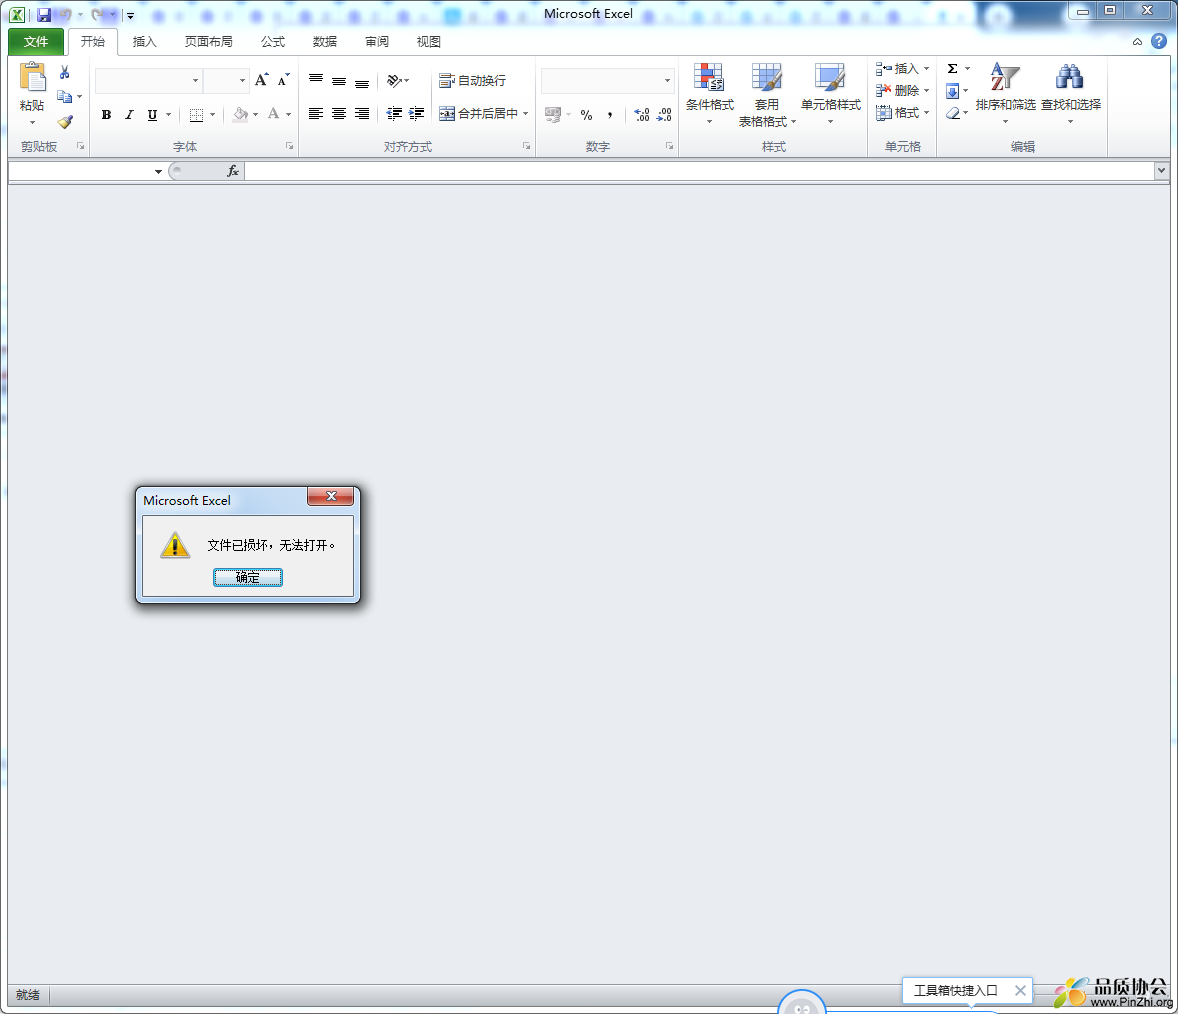Switch to the 视图 tab
Screen dimensions: 1178x1014
point(429,41)
